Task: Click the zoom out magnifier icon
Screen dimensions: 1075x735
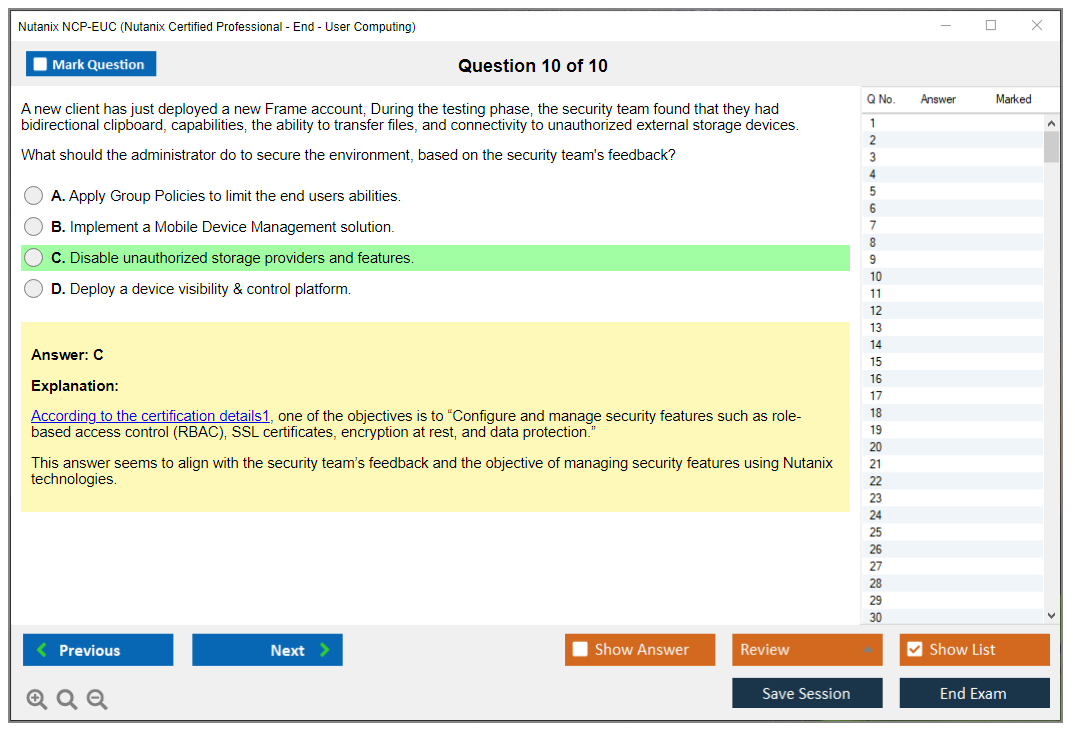Action: [x=97, y=700]
